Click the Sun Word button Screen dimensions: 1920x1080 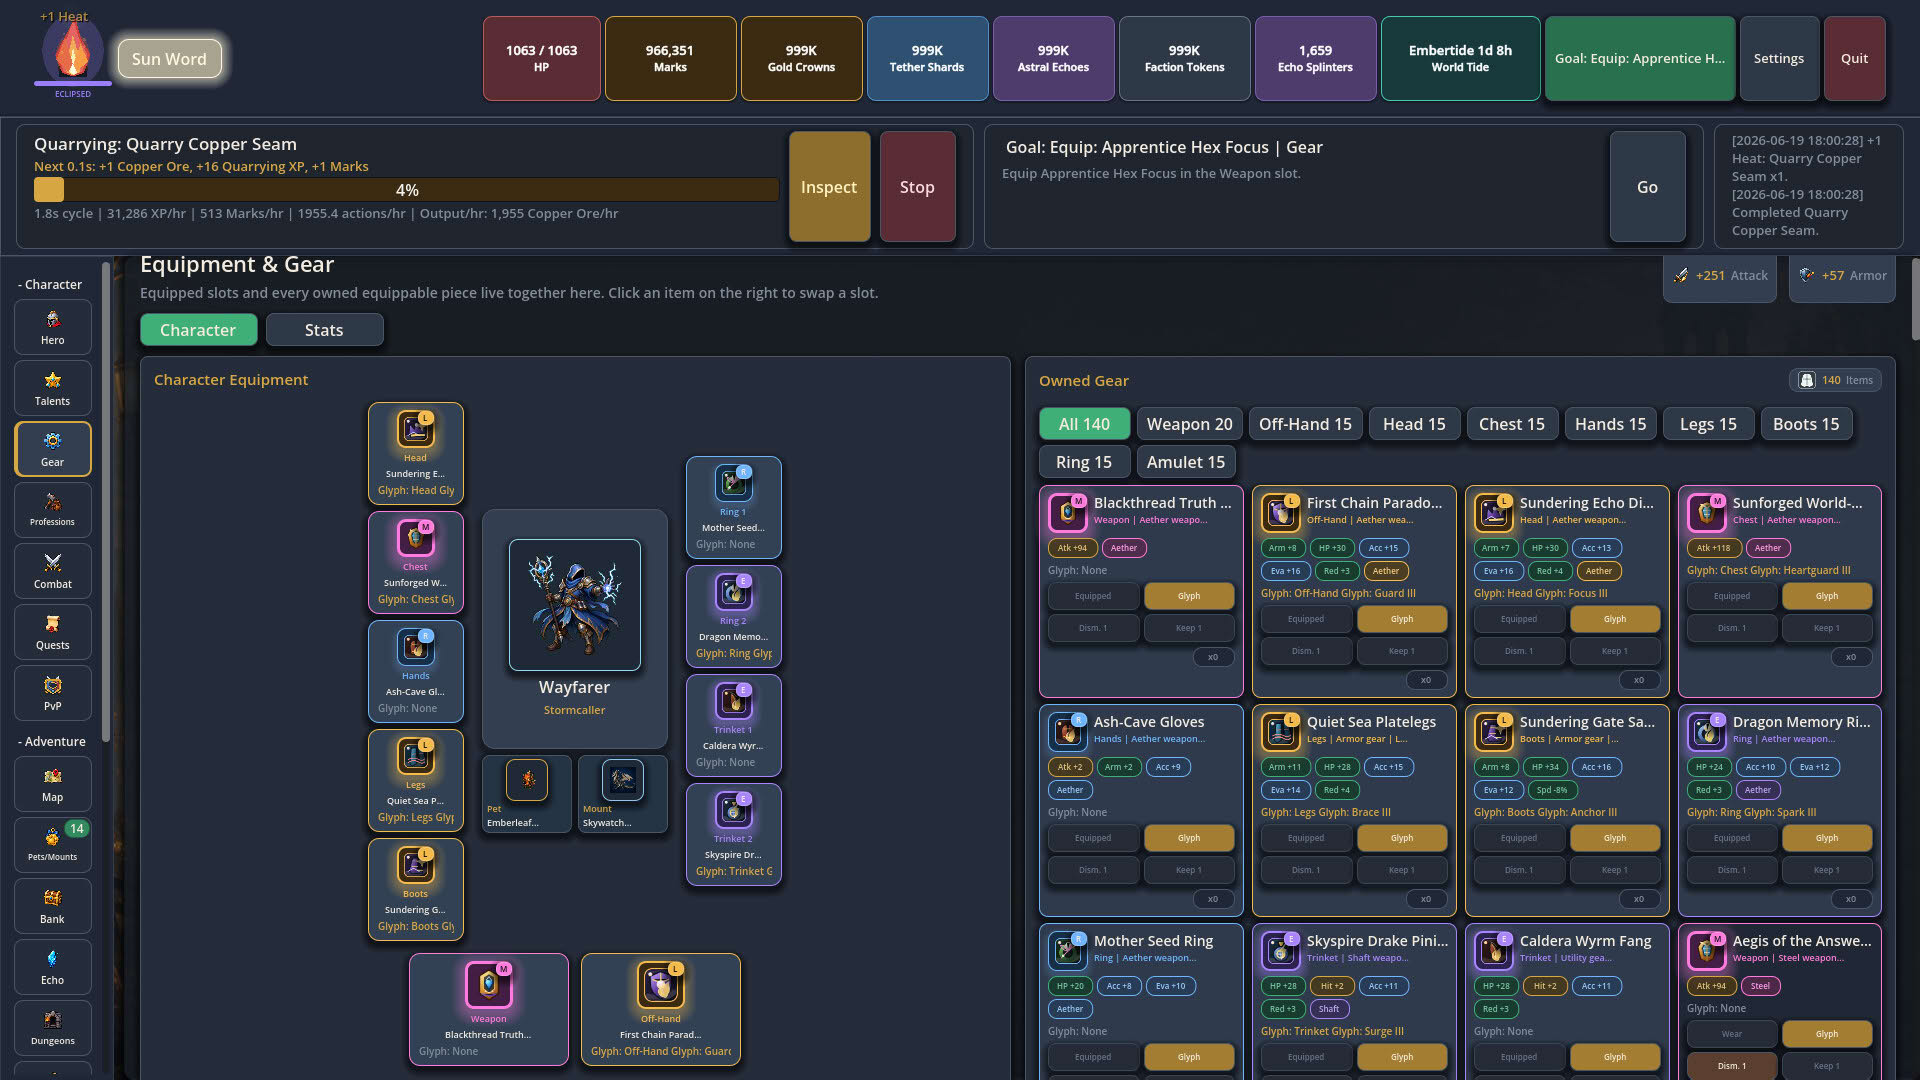pos(169,59)
